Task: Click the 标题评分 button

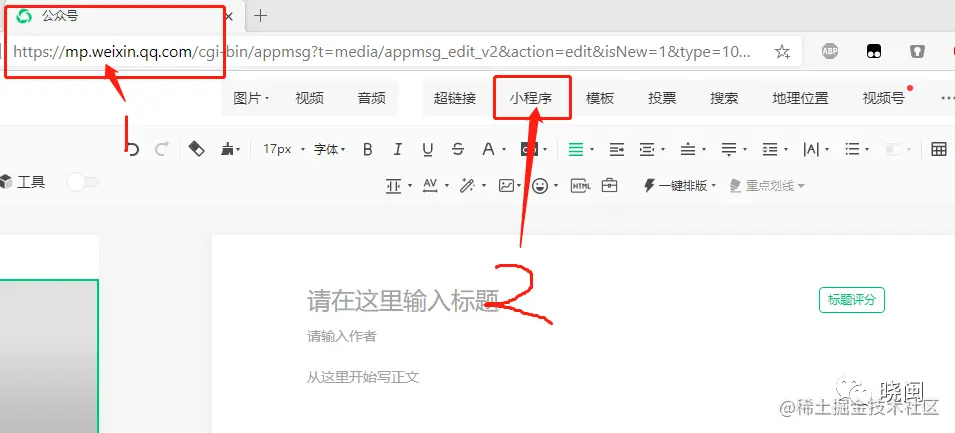Action: [851, 300]
